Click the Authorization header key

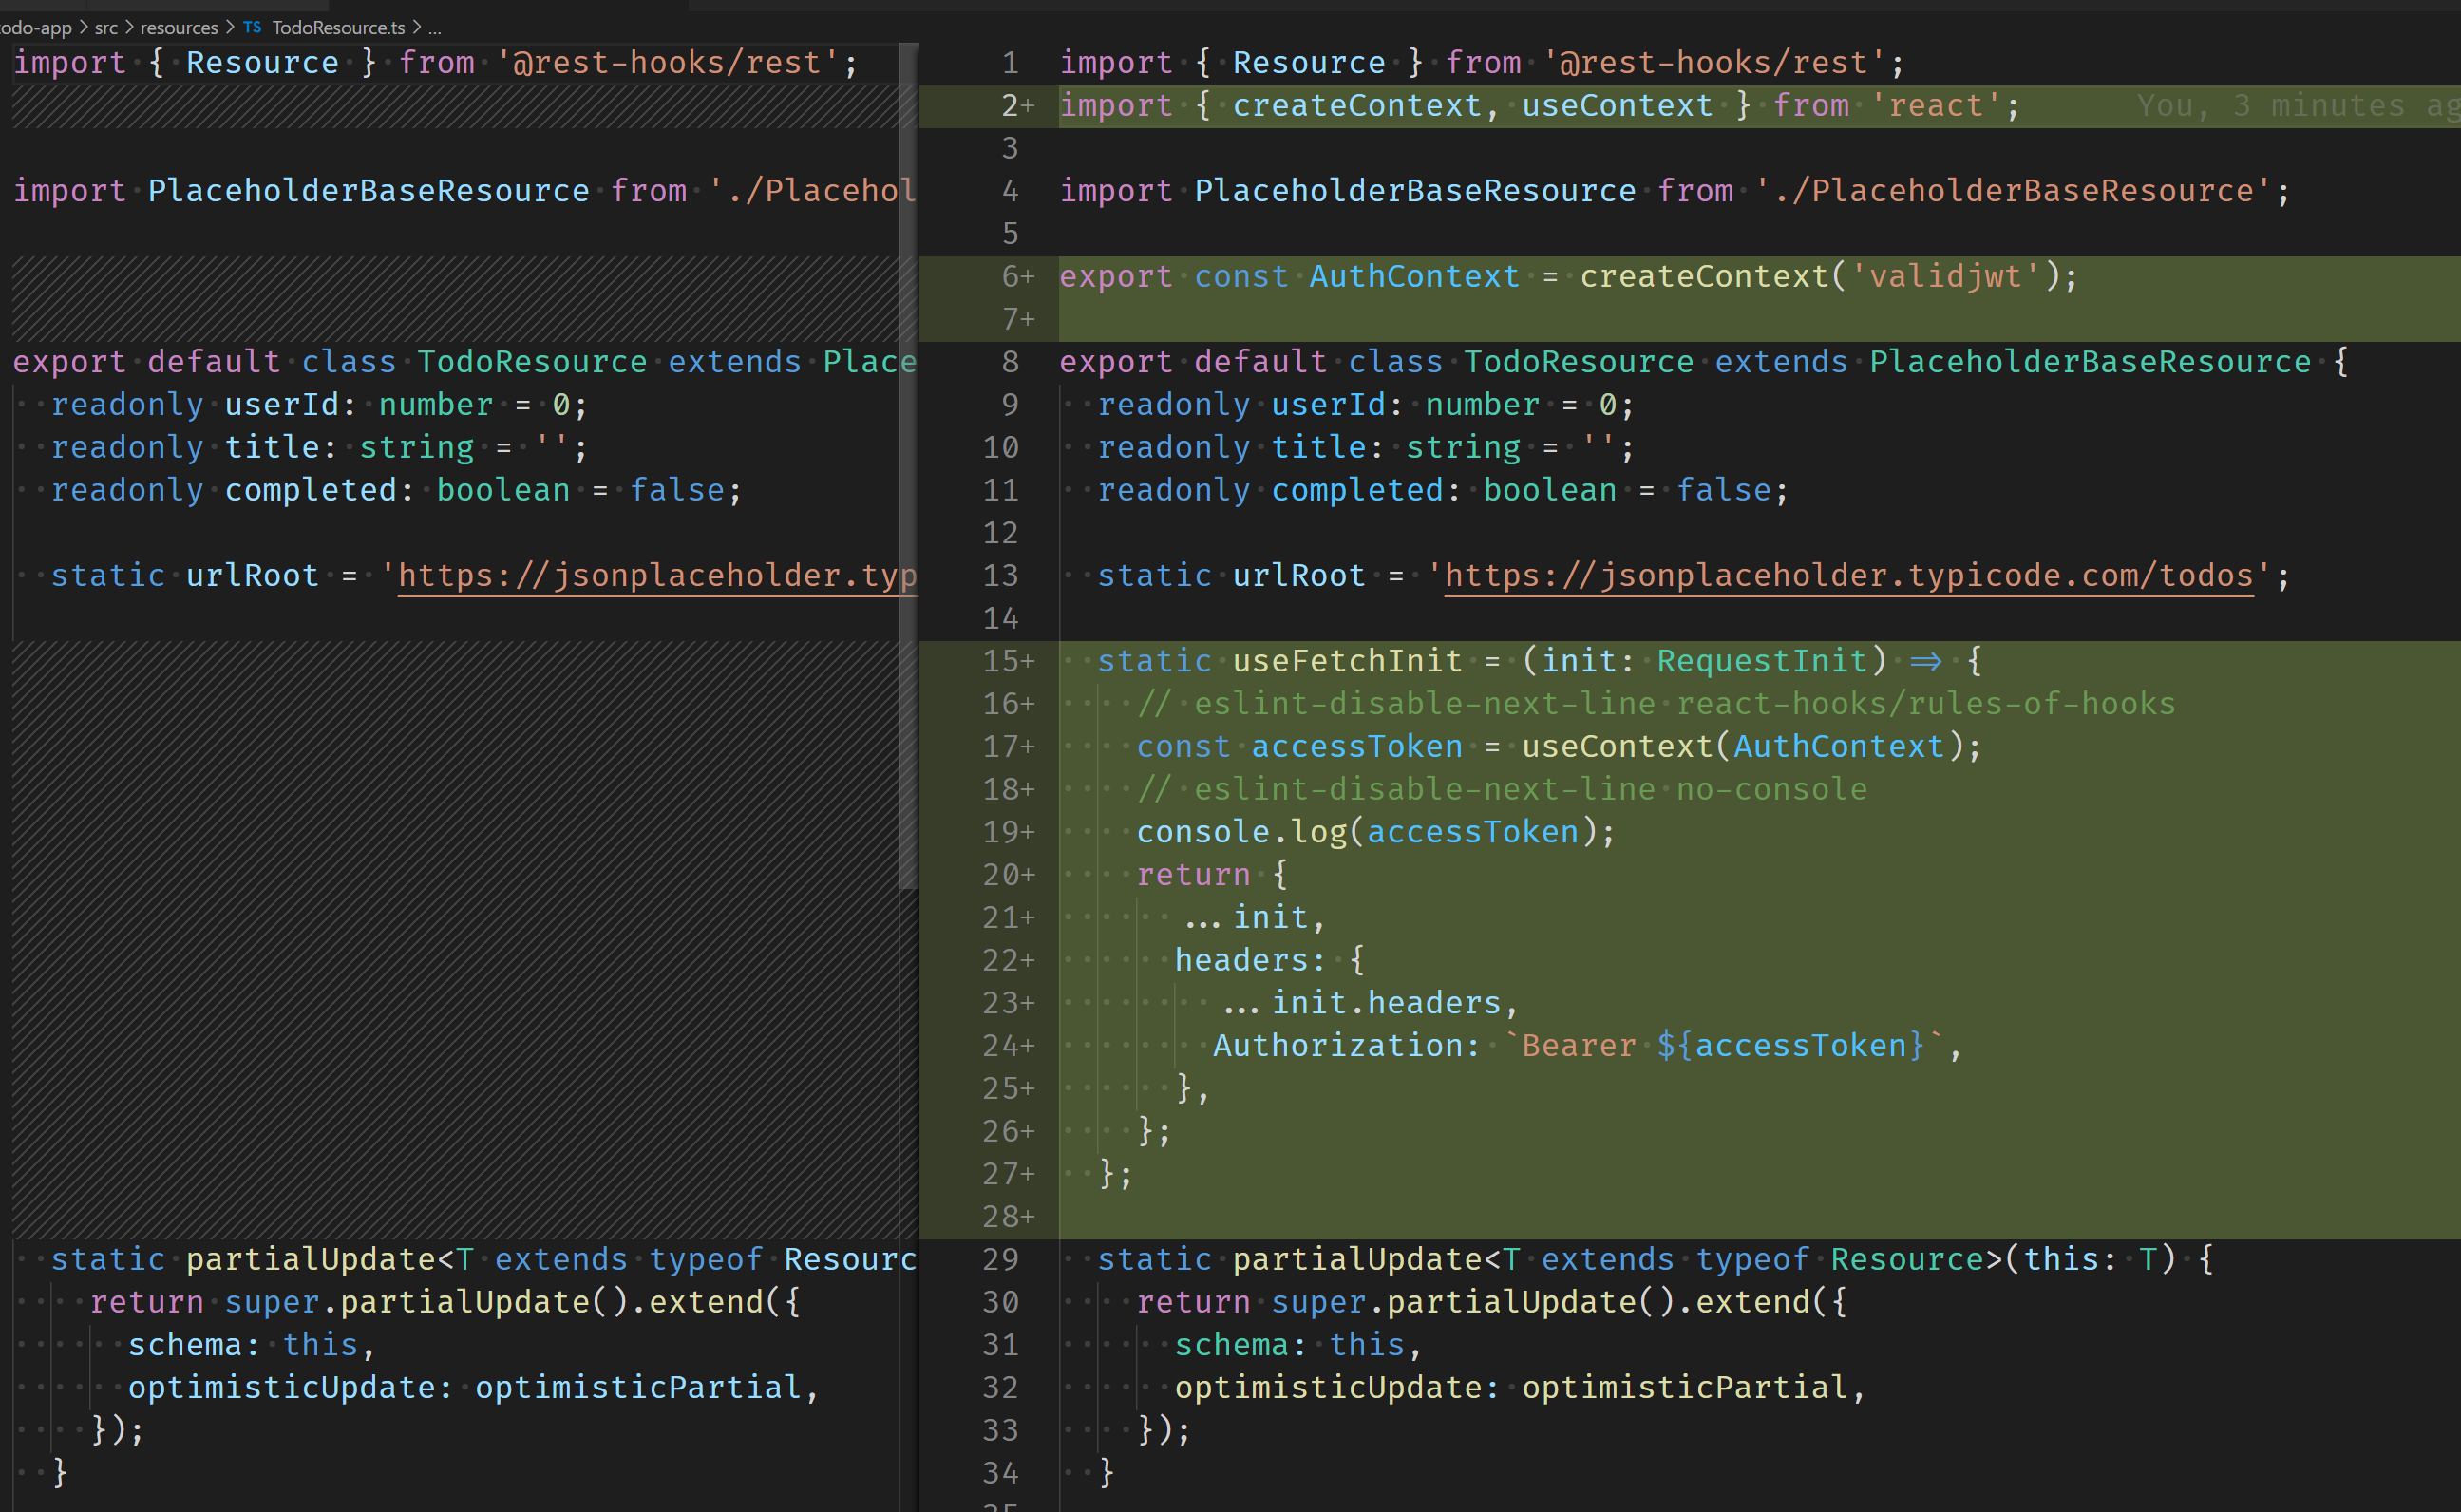[x=1337, y=1046]
